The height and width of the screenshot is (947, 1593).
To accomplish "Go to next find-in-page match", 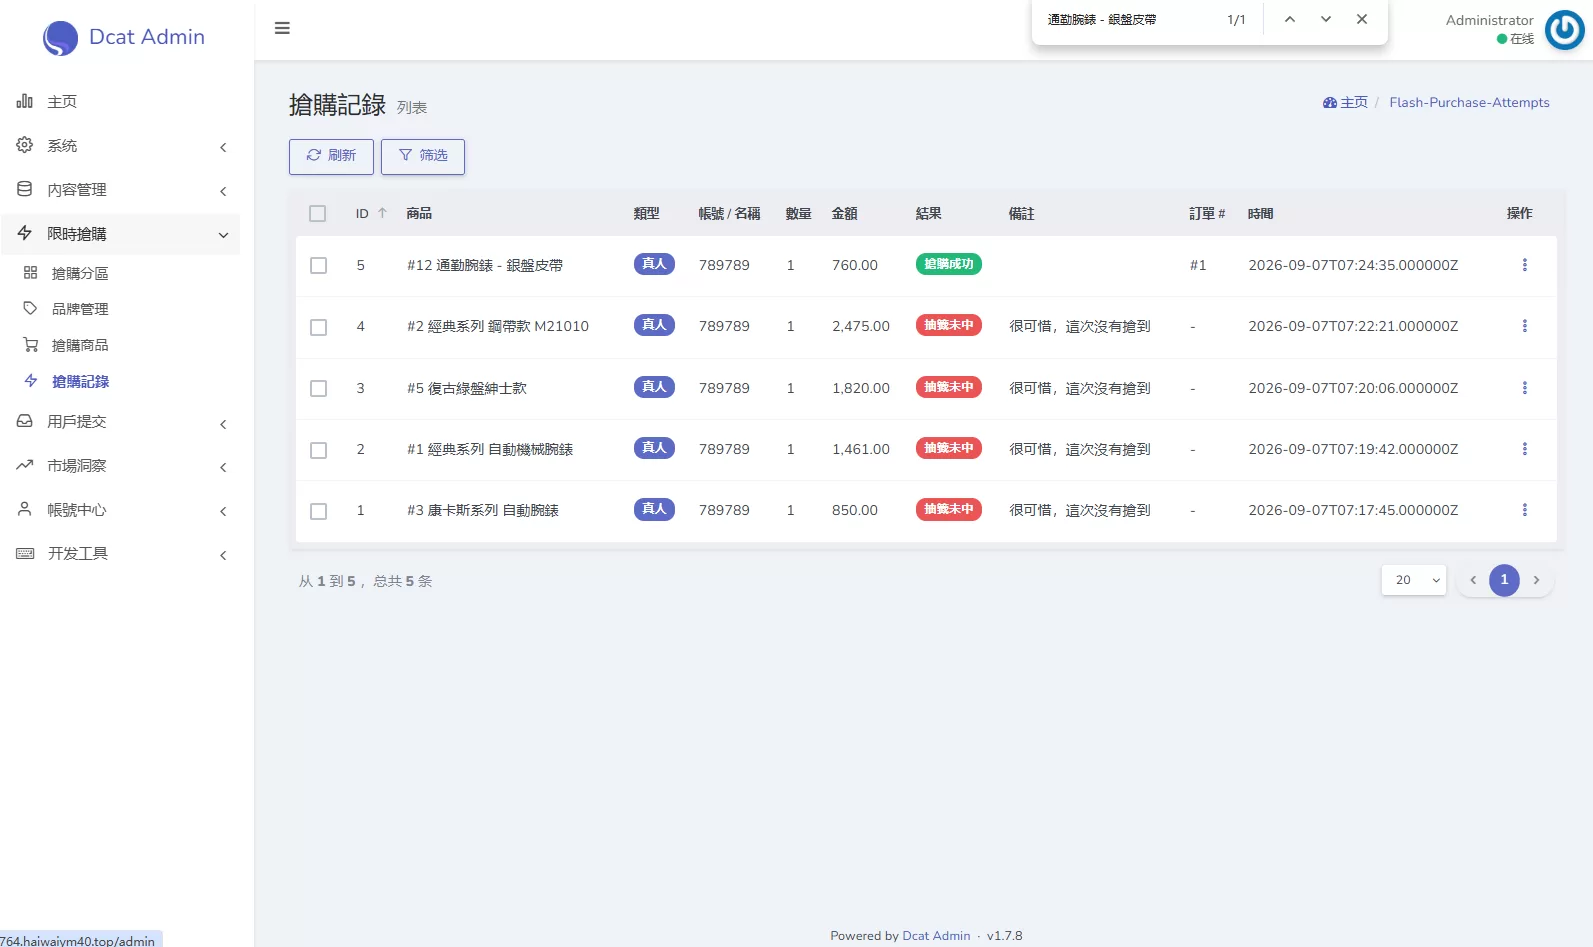I will tap(1326, 19).
